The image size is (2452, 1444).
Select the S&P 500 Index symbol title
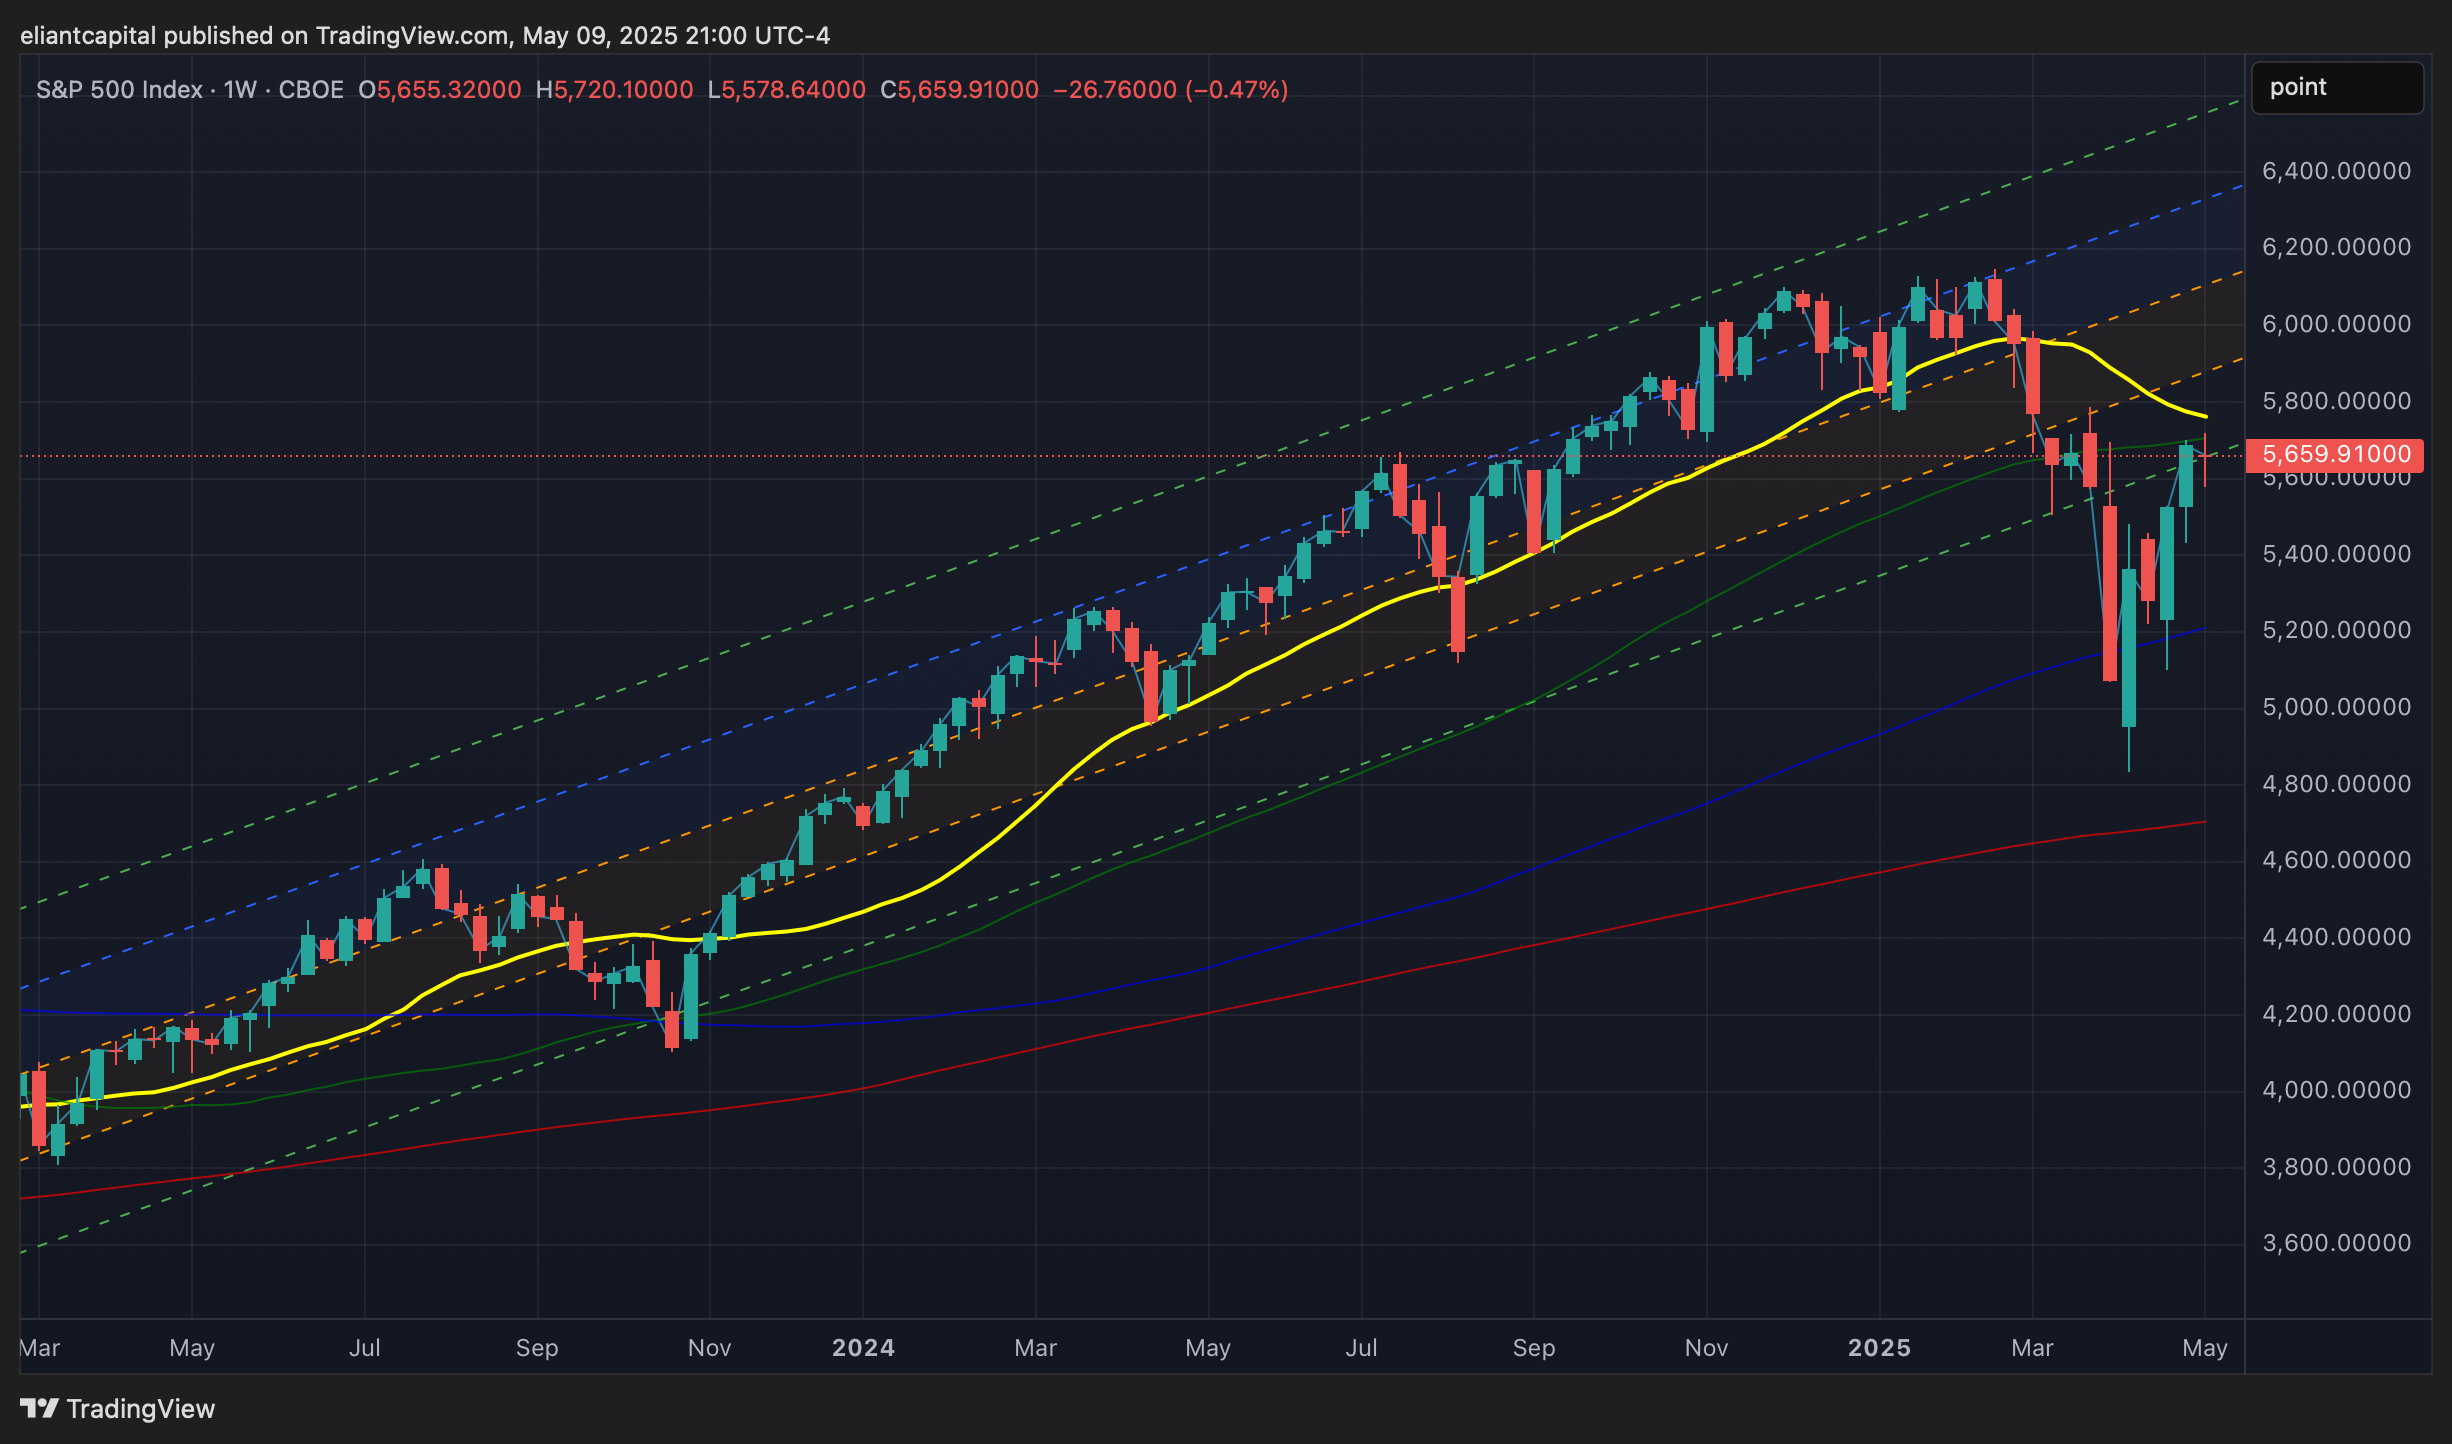(x=119, y=90)
